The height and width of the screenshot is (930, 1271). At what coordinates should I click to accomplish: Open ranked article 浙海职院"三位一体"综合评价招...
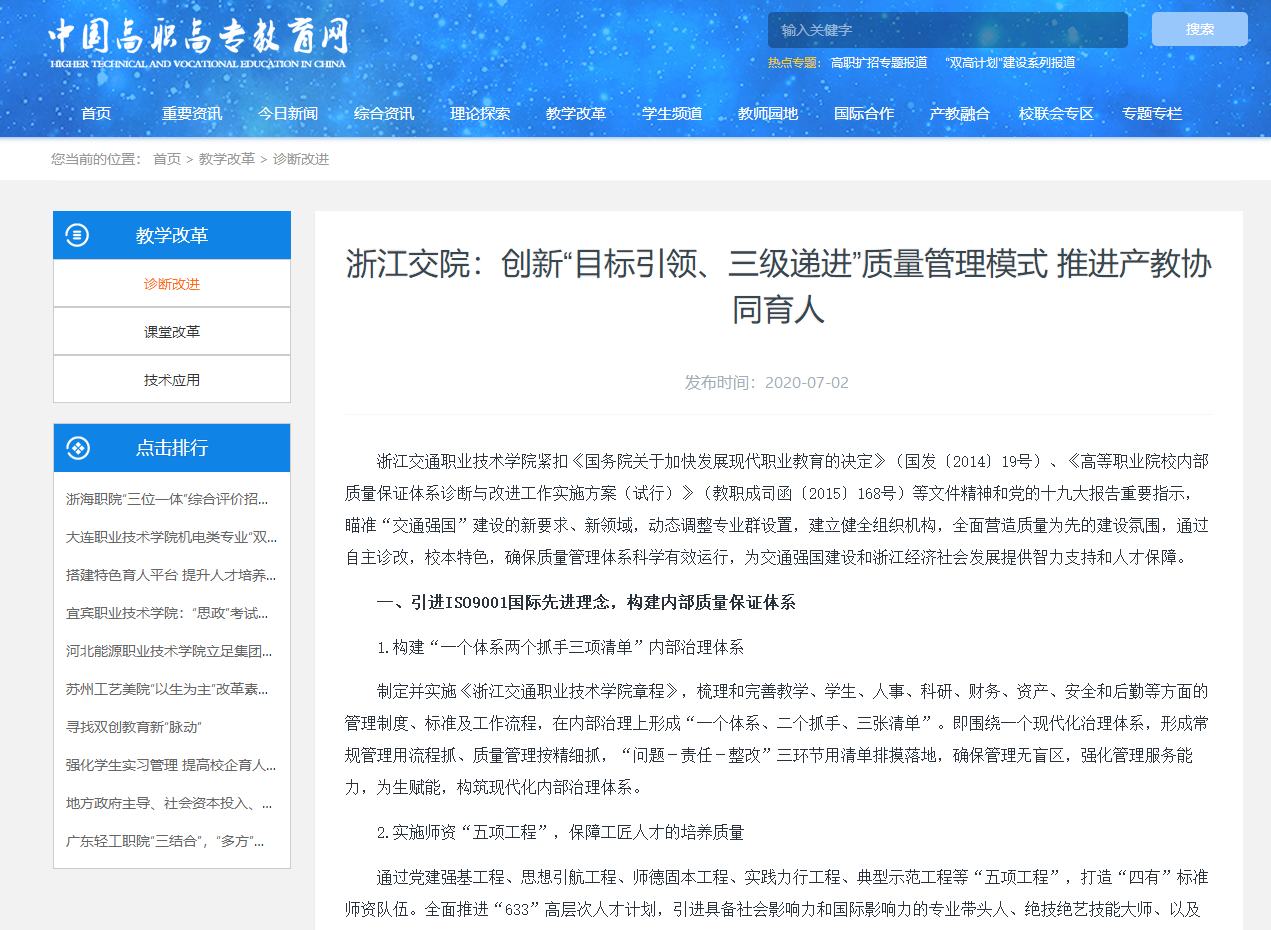click(167, 499)
